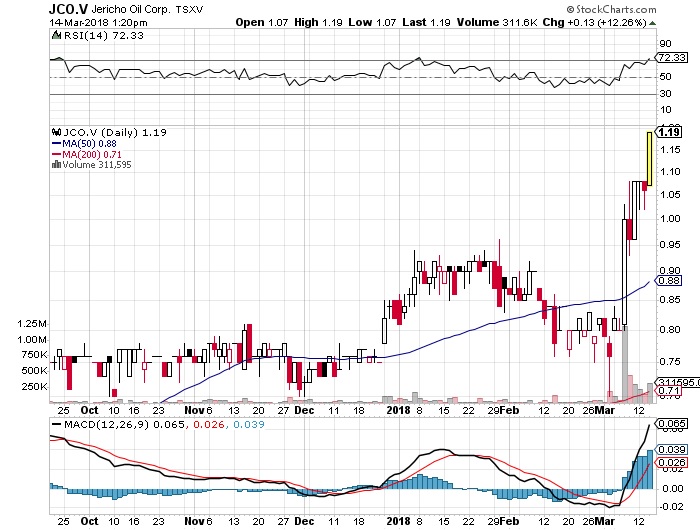Viewport: 700px width, 530px height.
Task: Click the 14-Mar-2018 1:20pm timestamp
Action: [98, 23]
